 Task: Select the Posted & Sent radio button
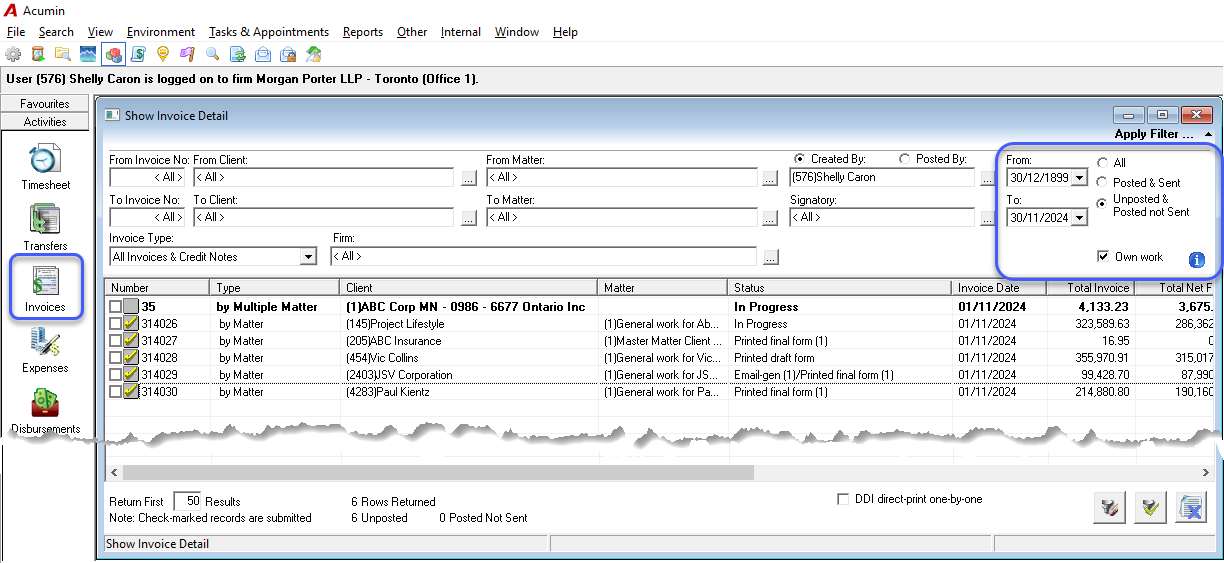1102,183
